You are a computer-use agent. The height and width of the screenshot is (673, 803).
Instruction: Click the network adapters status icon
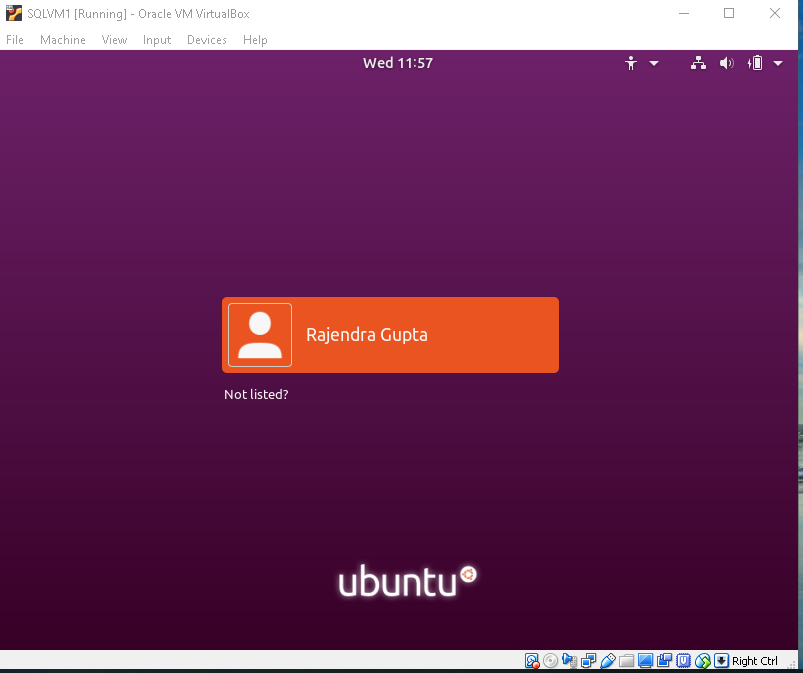coord(588,661)
